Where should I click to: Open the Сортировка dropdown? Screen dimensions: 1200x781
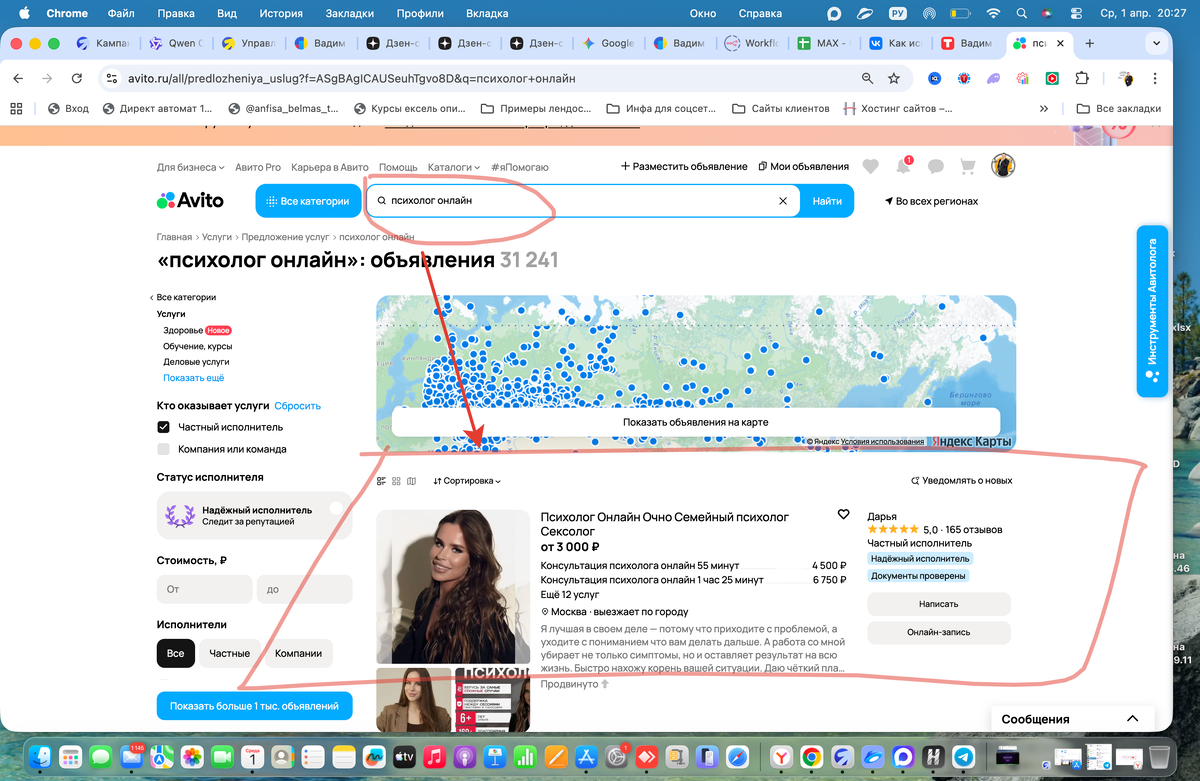(x=467, y=481)
